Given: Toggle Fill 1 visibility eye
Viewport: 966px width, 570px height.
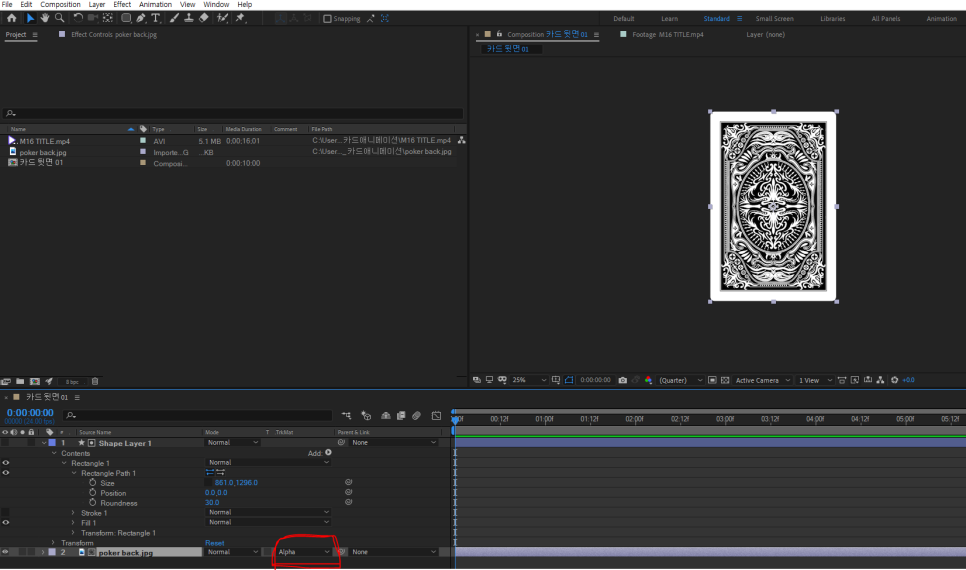Looking at the screenshot, I should click(x=6, y=523).
